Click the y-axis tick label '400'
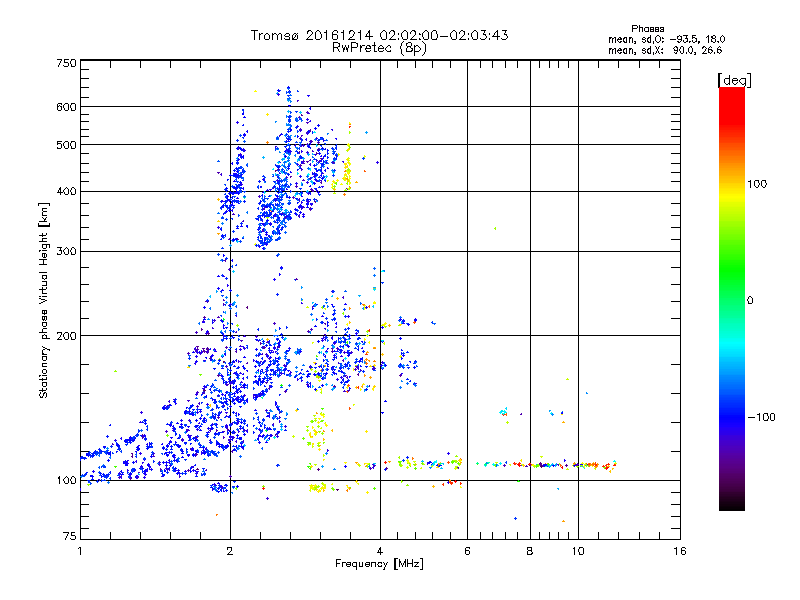 (67, 192)
